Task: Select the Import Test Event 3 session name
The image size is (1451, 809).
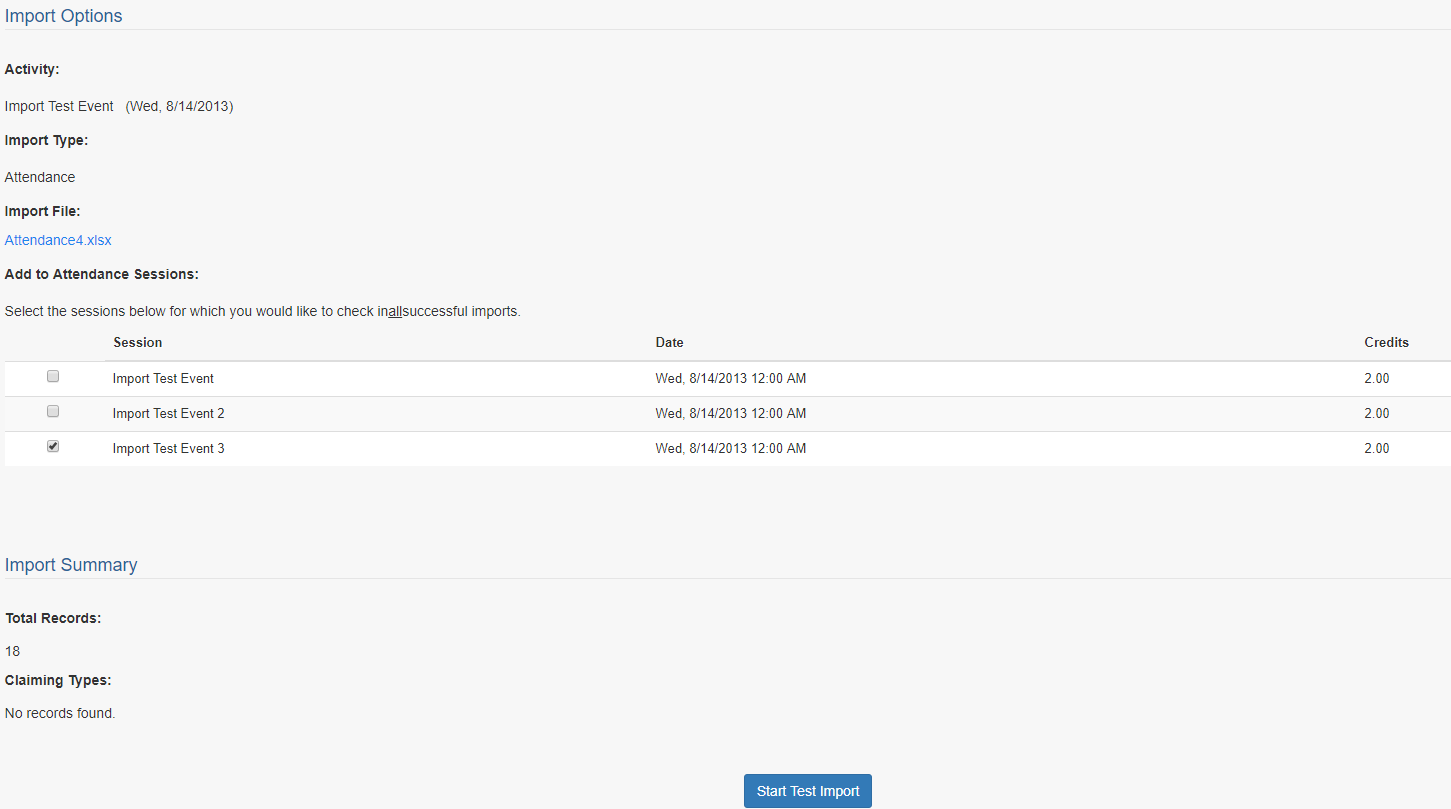Action: (168, 449)
